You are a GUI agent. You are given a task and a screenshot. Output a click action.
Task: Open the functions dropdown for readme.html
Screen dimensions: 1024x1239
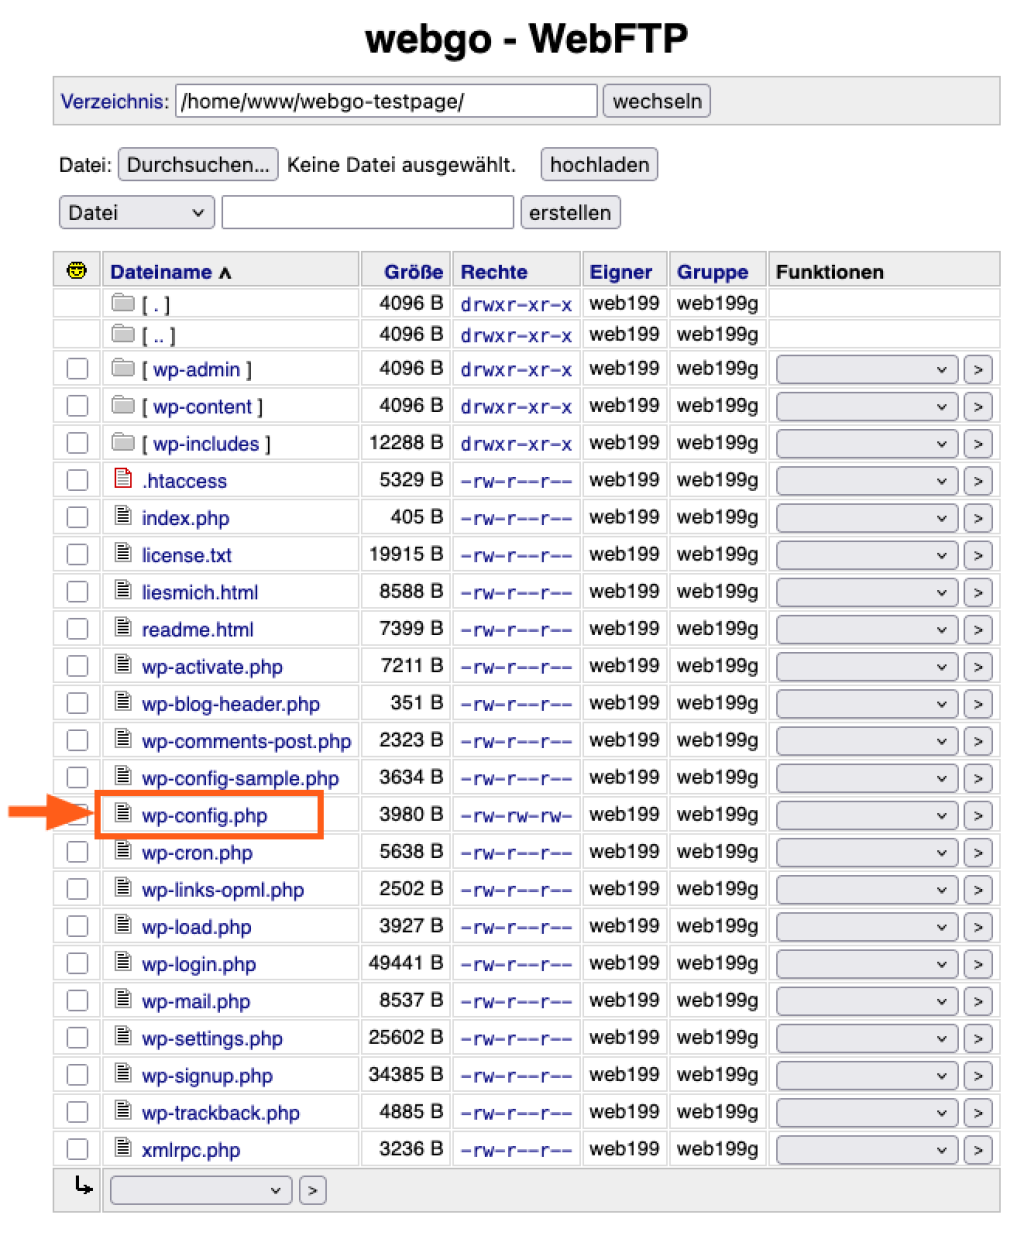pyautogui.click(x=866, y=629)
